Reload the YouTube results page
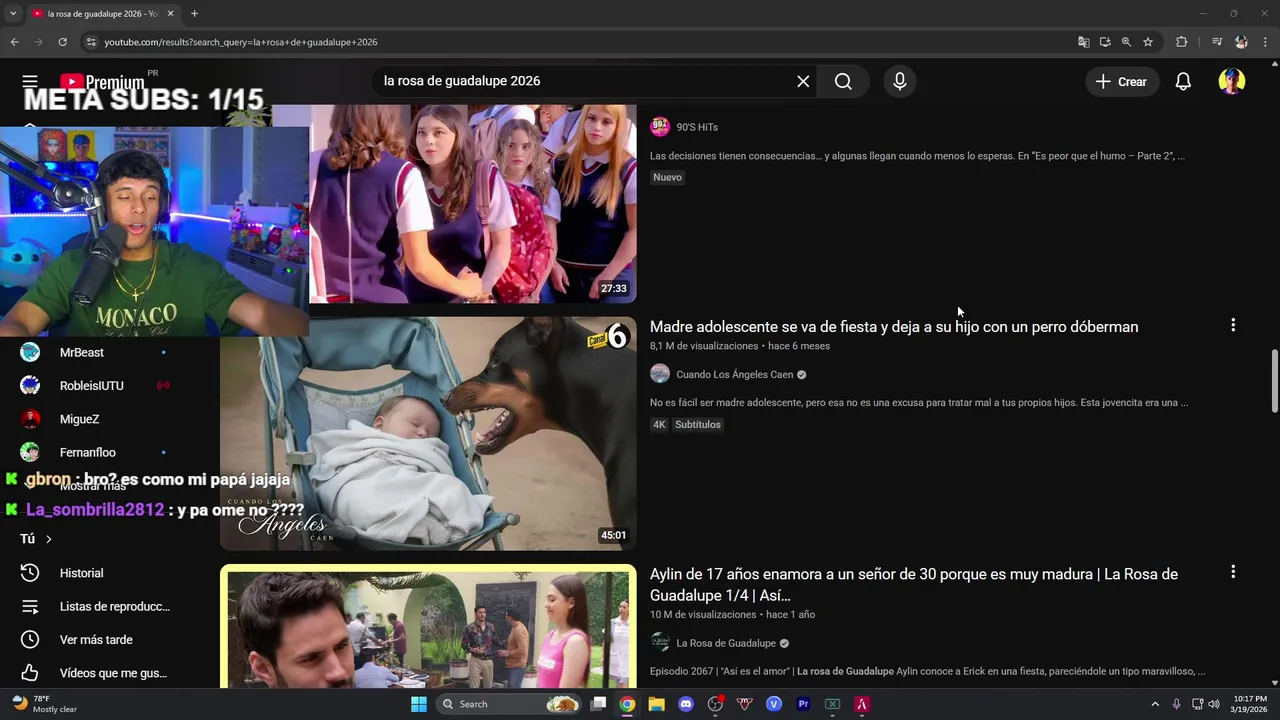The image size is (1280, 720). (62, 42)
